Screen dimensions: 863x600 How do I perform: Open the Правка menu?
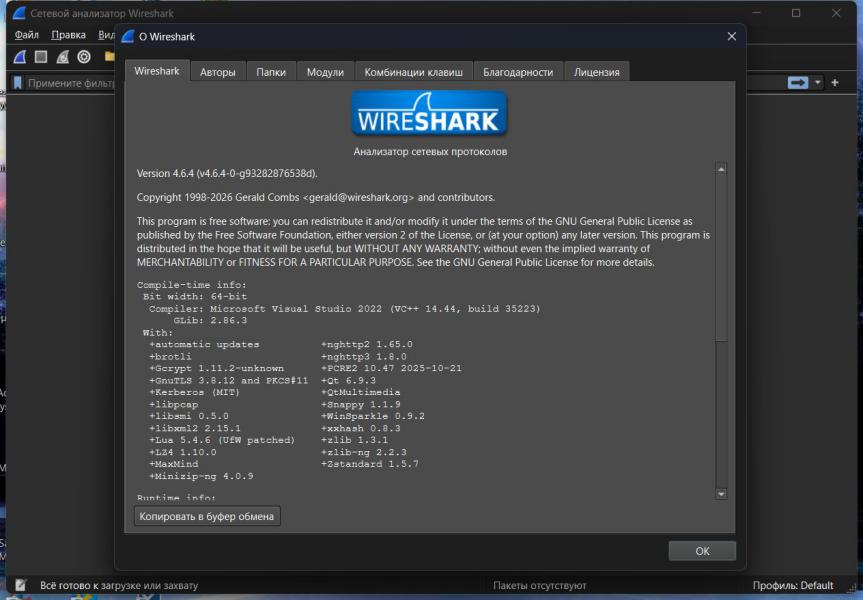pos(68,35)
